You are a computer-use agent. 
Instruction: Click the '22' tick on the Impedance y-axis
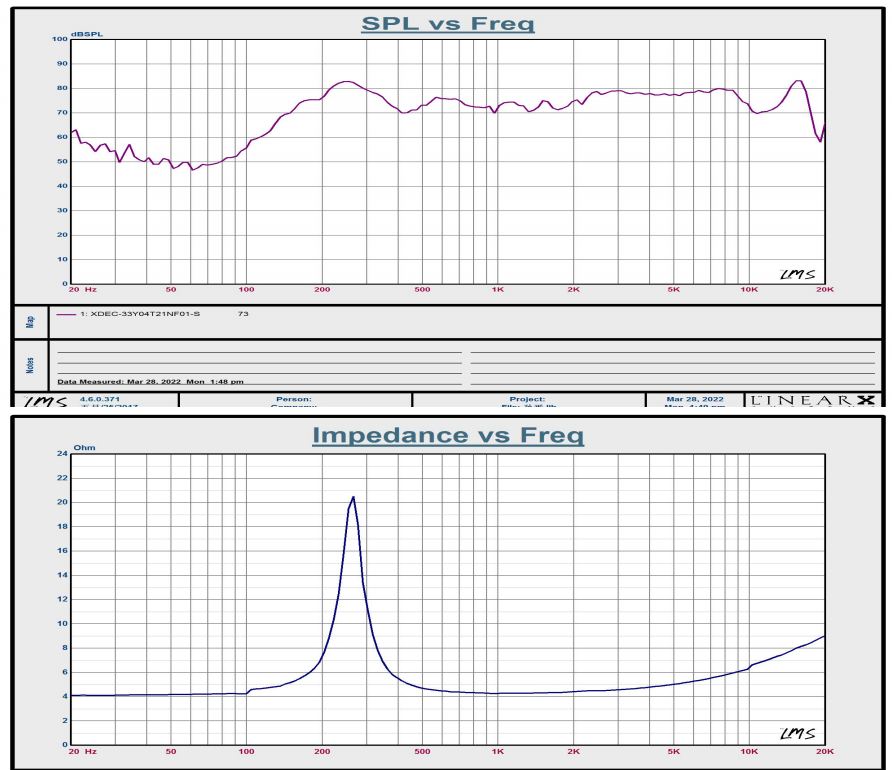61,478
